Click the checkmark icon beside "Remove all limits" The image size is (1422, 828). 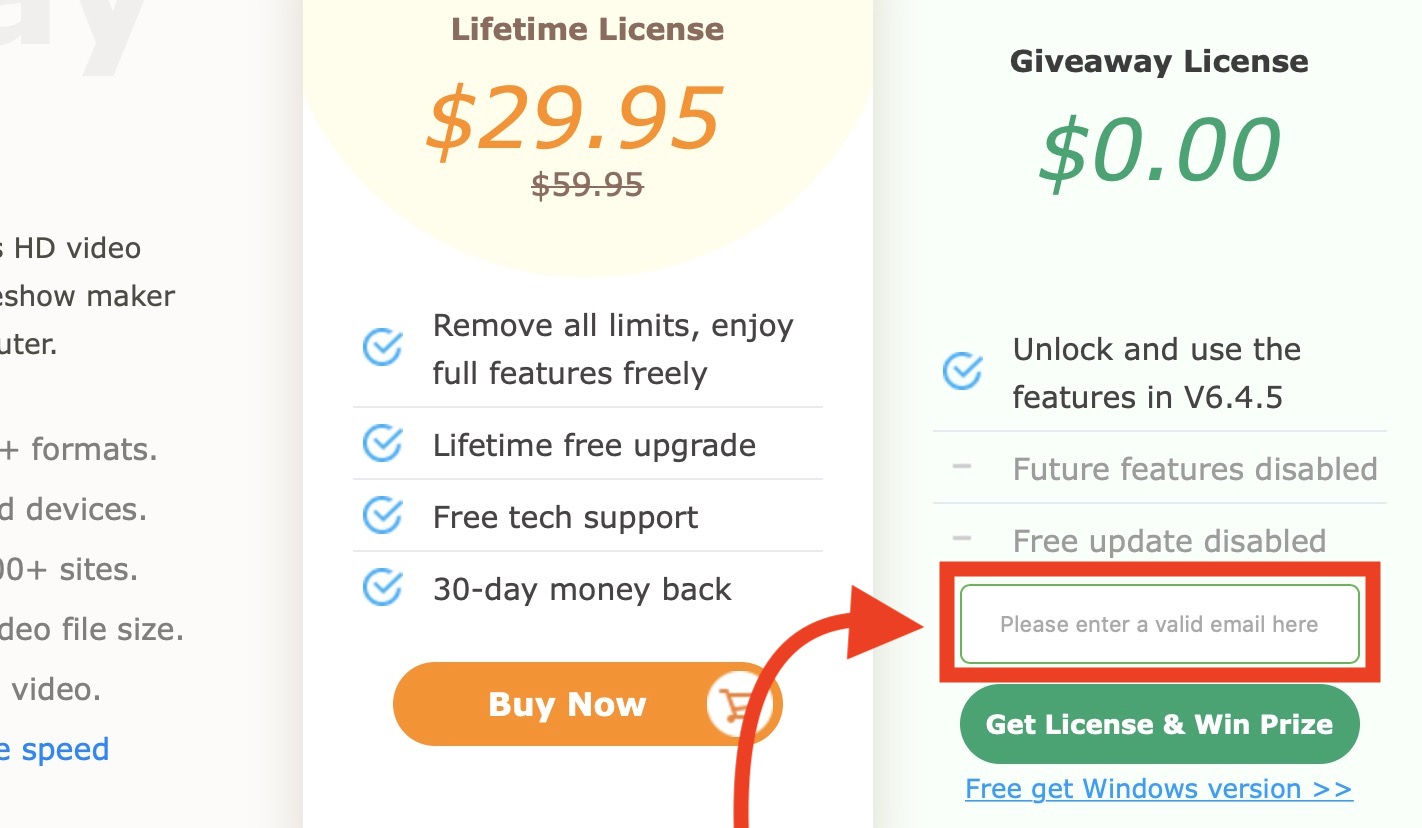(382, 349)
